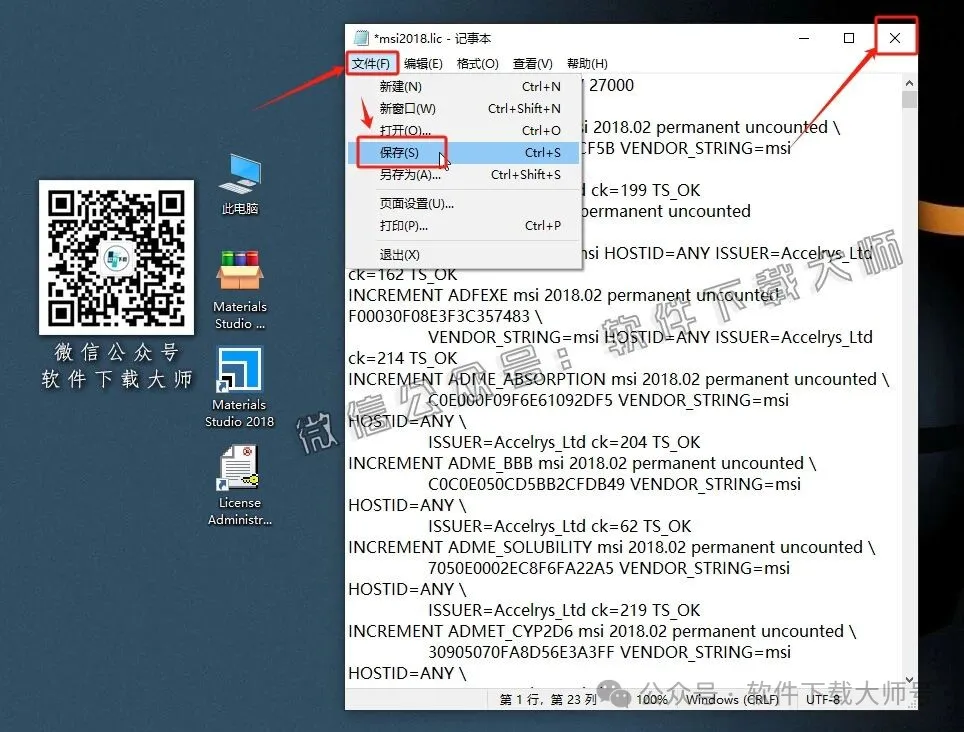964x732 pixels.
Task: Open the 编辑(E) menu
Action: pos(424,62)
